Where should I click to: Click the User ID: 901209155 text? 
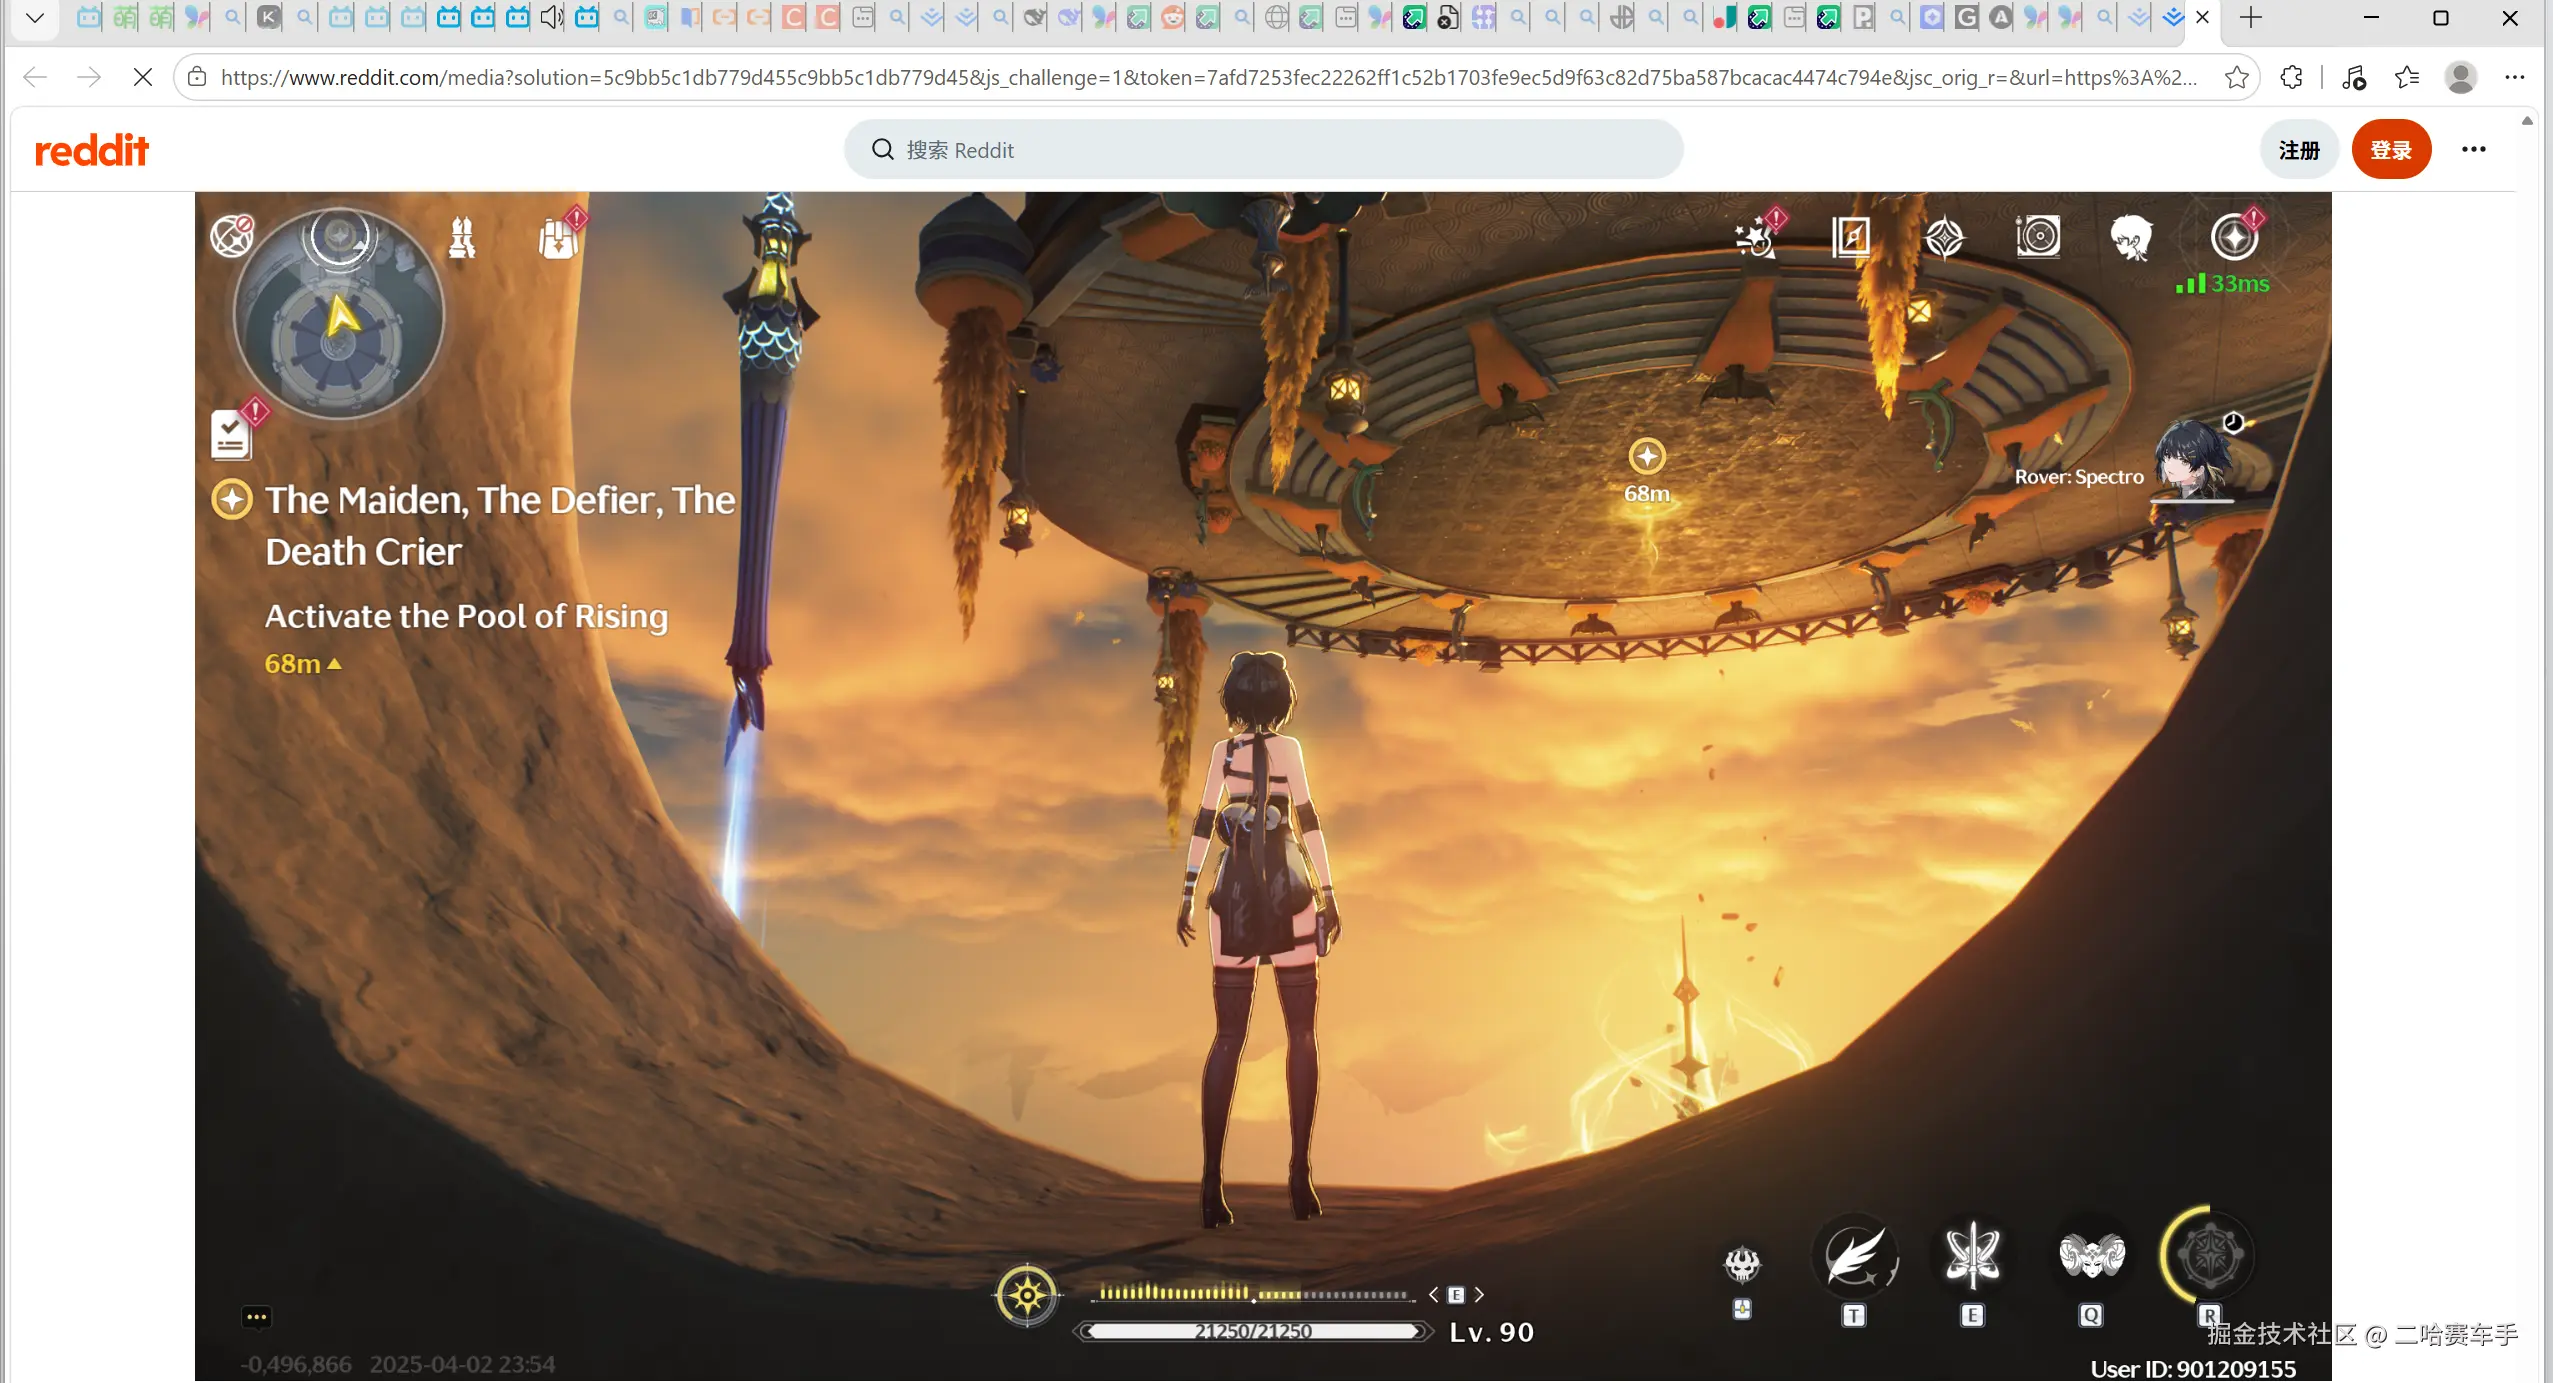tap(2192, 1369)
